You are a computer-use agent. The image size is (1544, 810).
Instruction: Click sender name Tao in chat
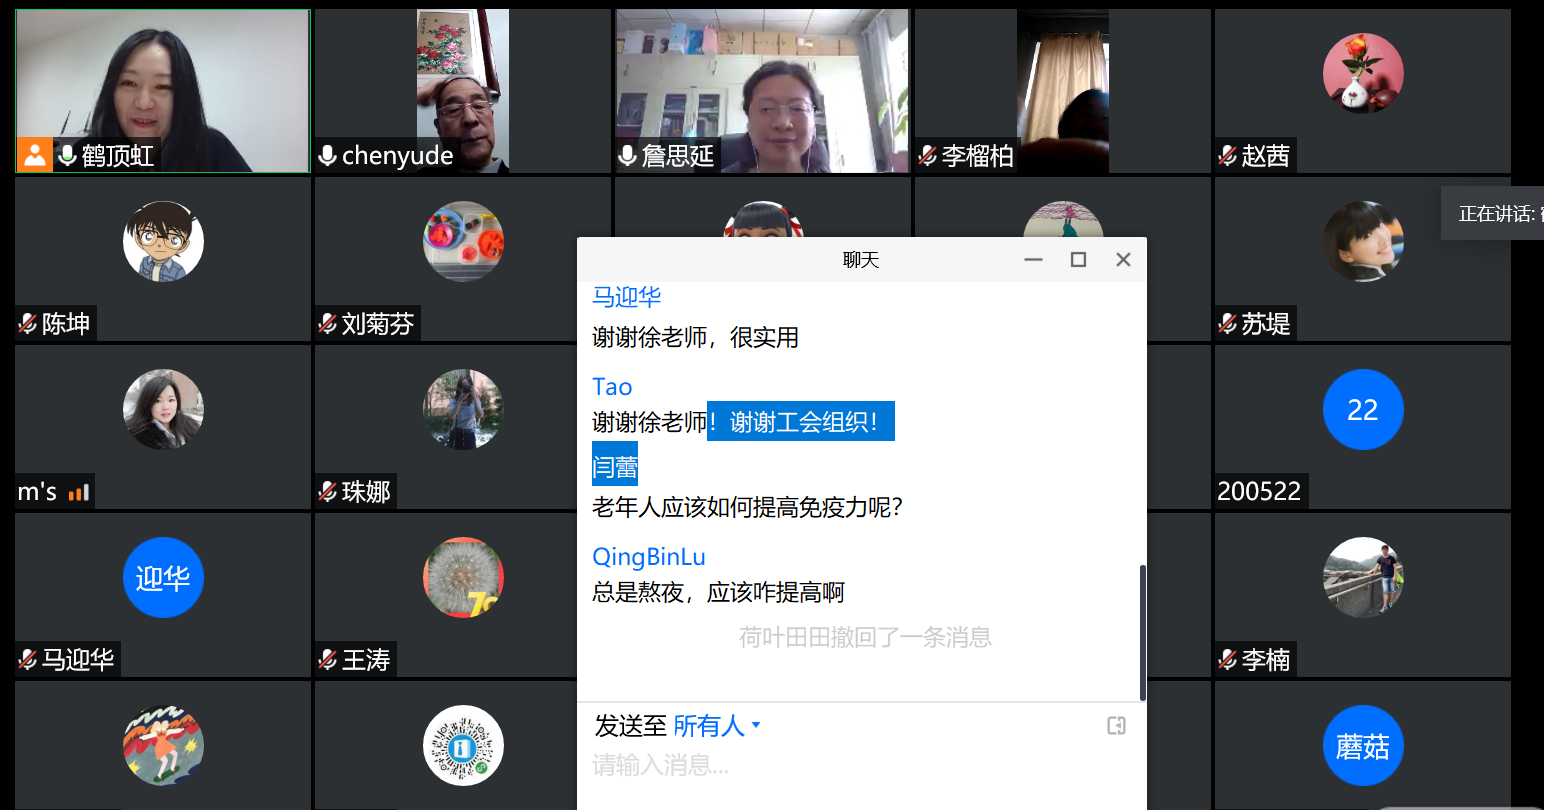(x=612, y=387)
